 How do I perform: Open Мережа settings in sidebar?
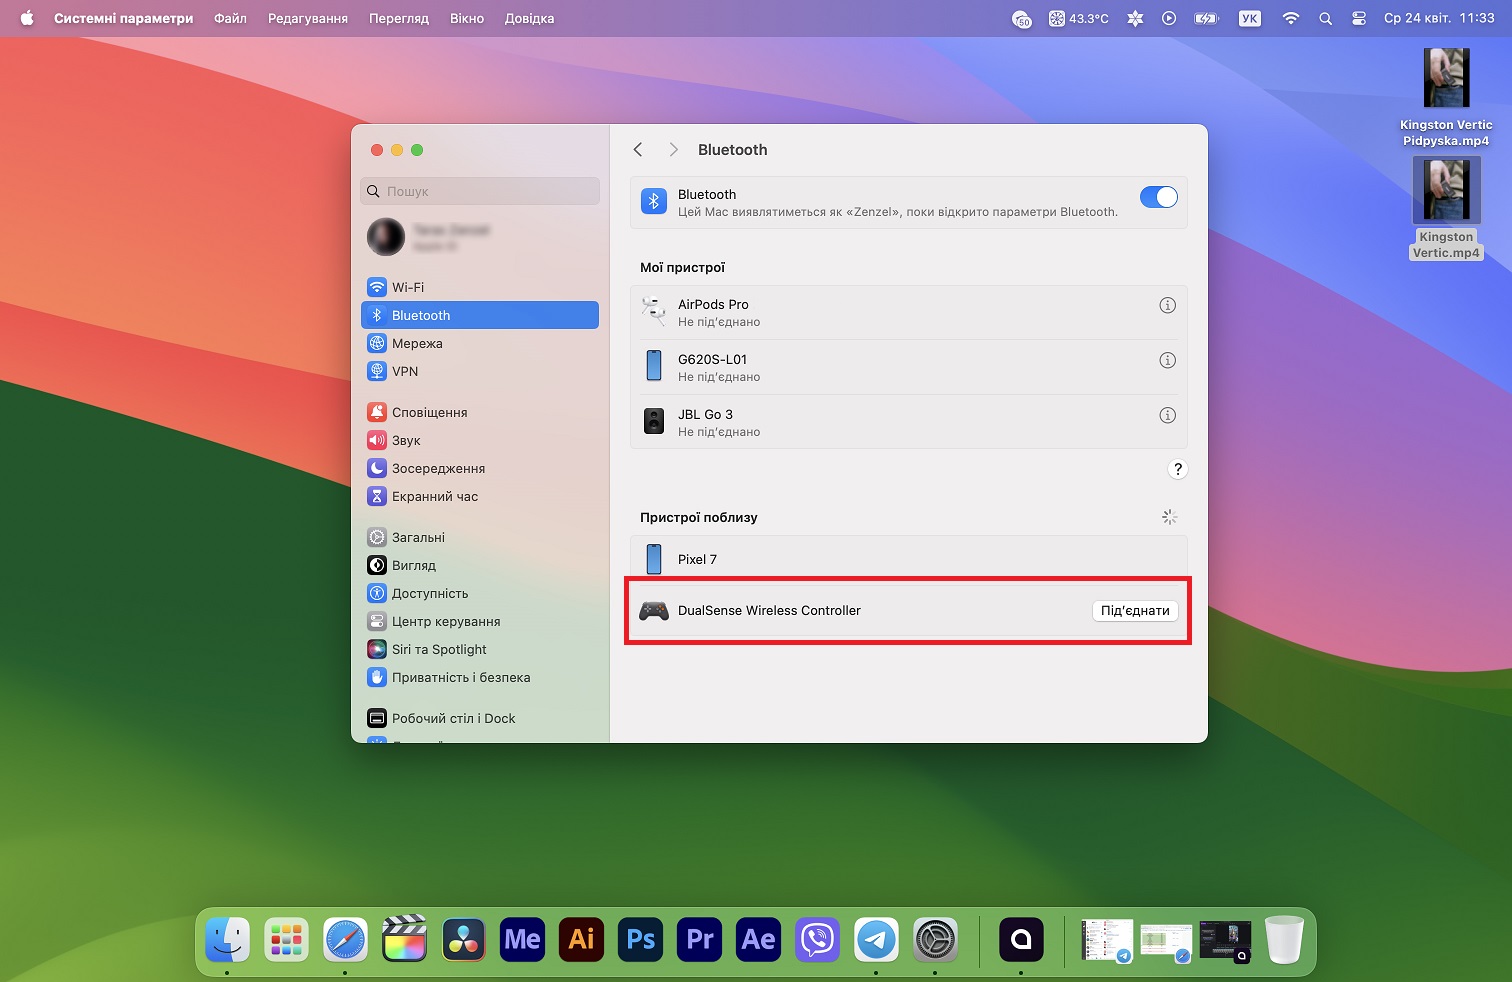click(x=480, y=343)
